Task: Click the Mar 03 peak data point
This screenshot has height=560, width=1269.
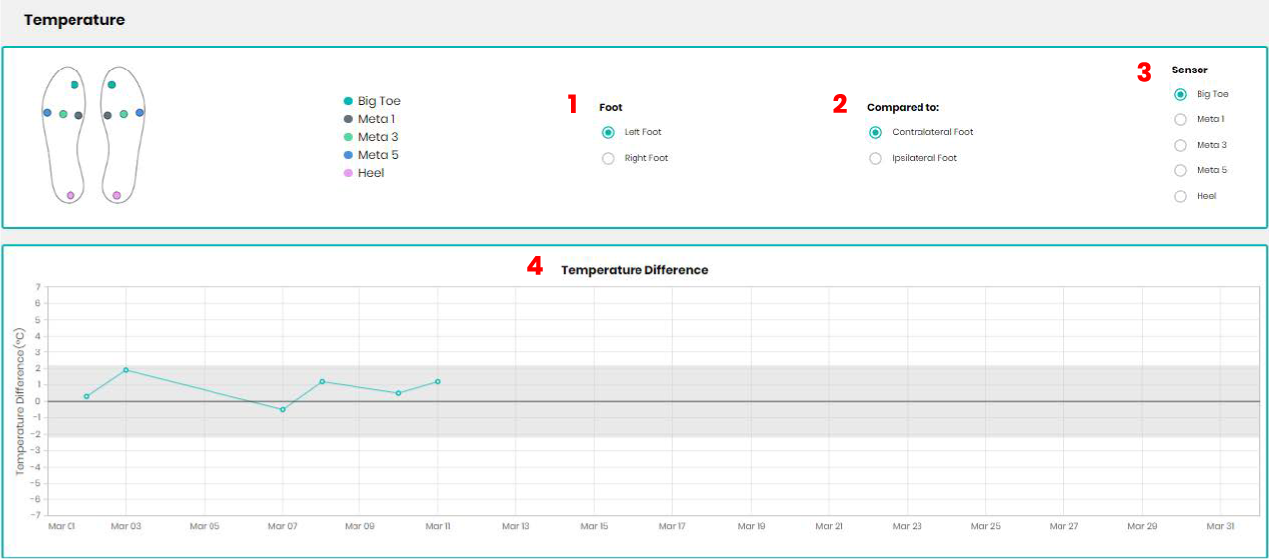Action: [x=126, y=370]
